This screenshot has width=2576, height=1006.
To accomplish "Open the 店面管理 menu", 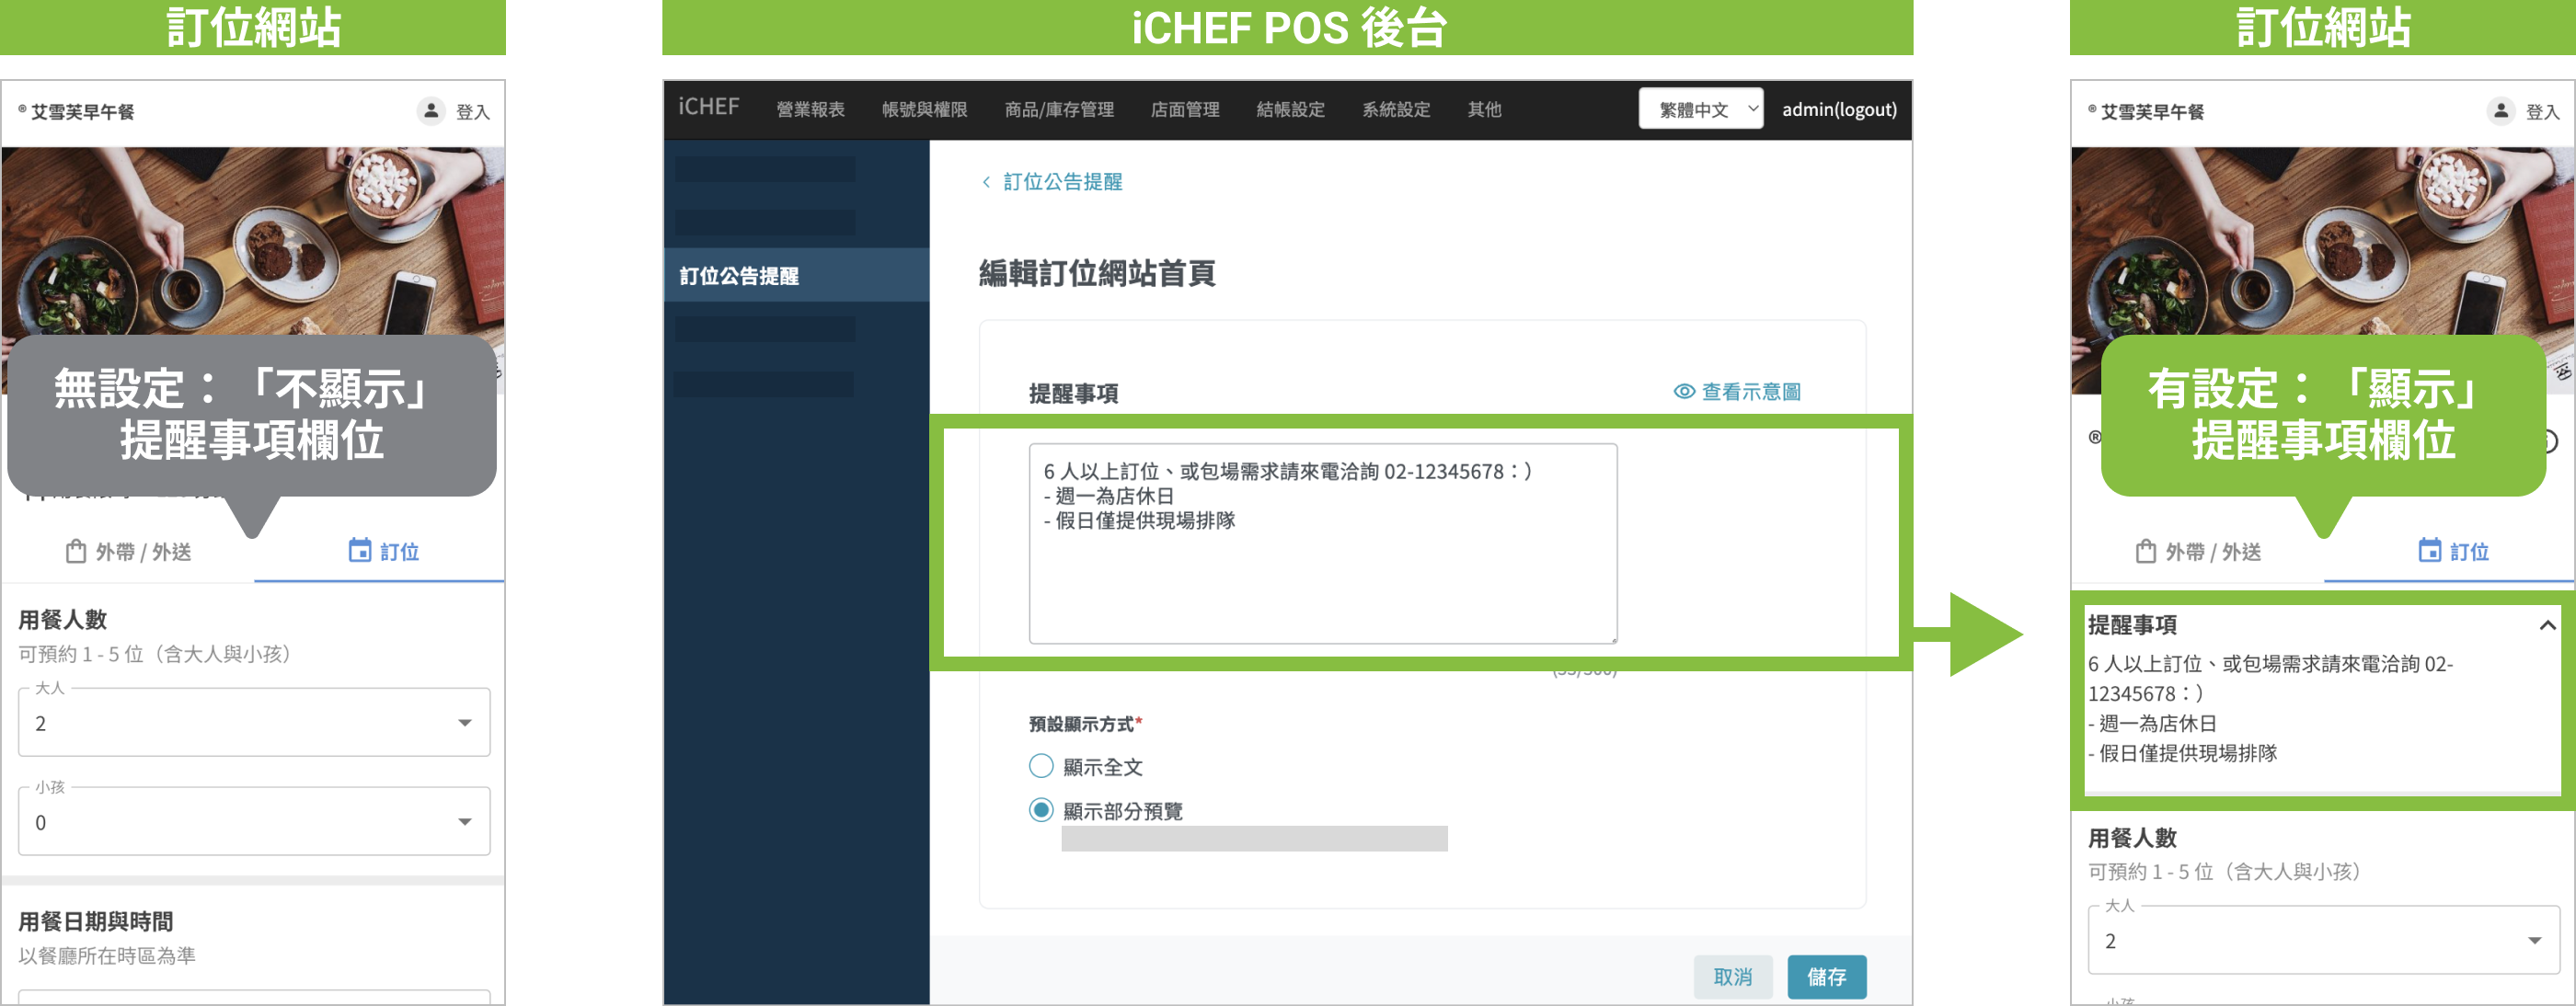I will point(1184,109).
